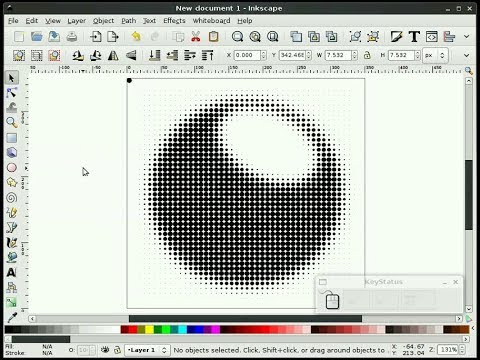This screenshot has width=480, height=360.
Task: Select the Dropper color picker tool
Action: click(12, 317)
